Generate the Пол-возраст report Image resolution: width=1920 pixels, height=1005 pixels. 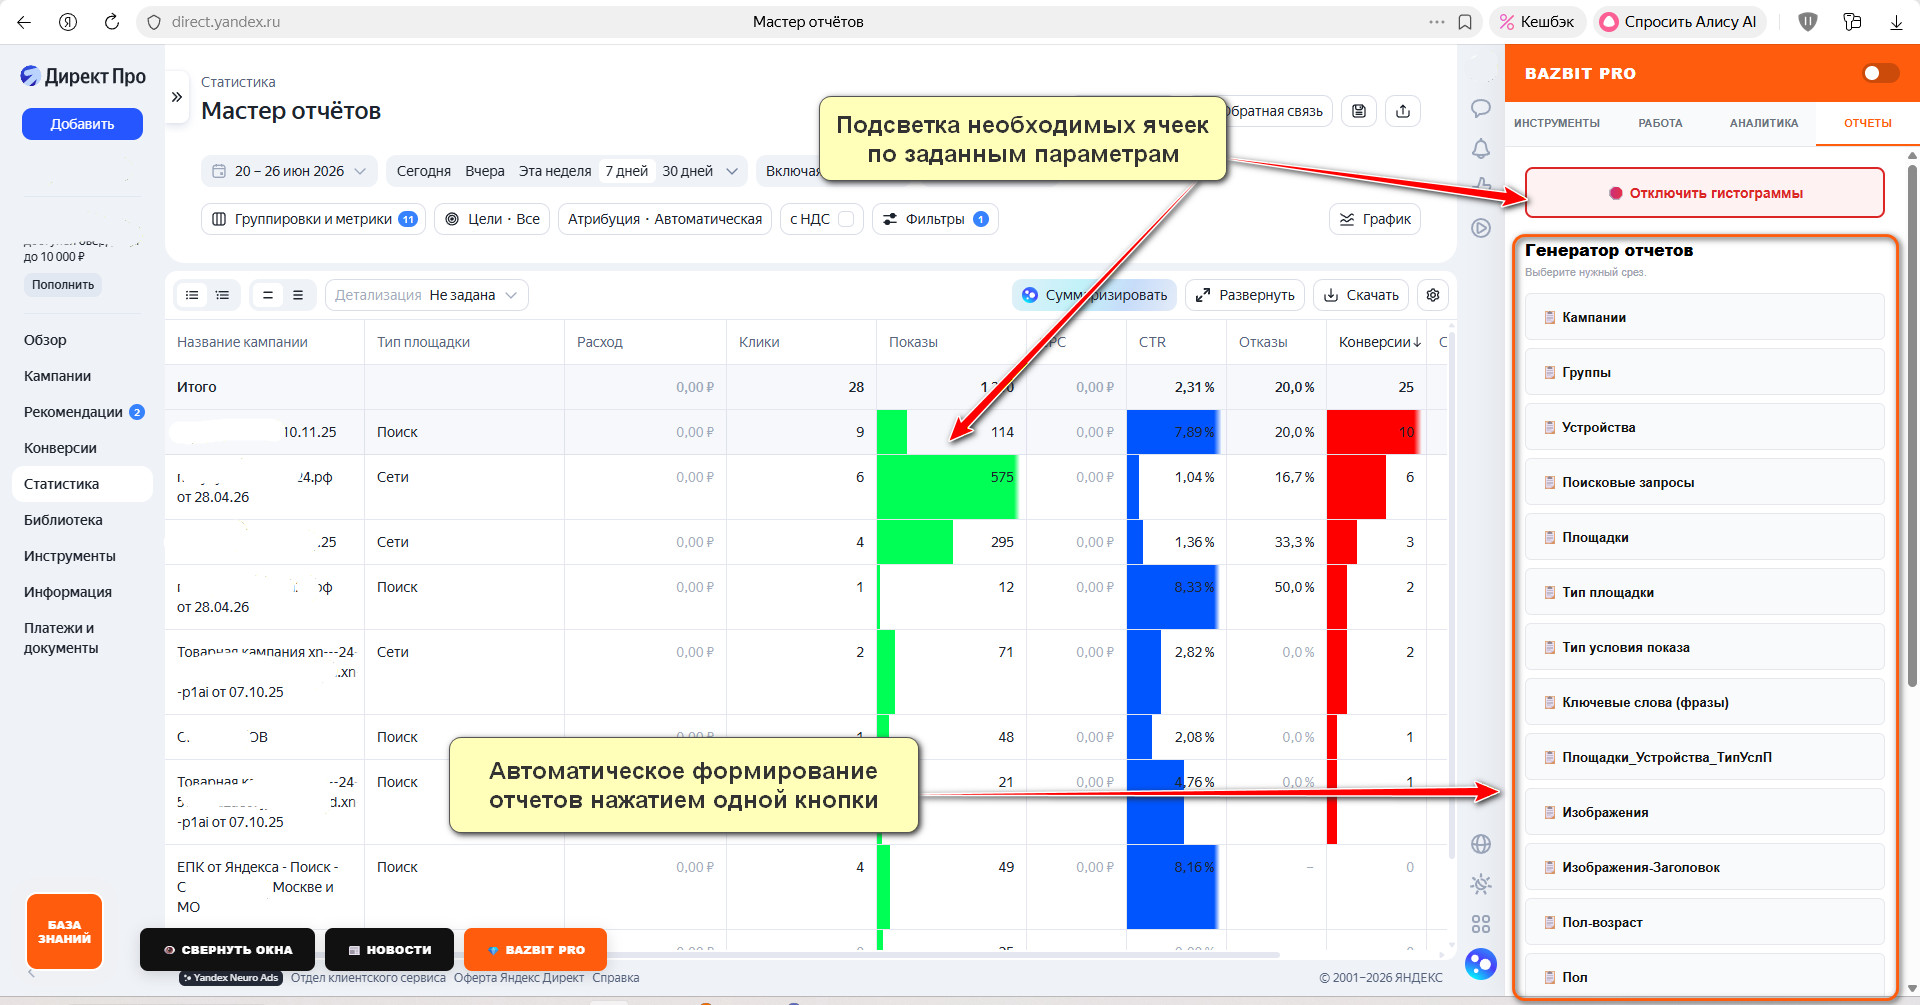coord(1704,922)
